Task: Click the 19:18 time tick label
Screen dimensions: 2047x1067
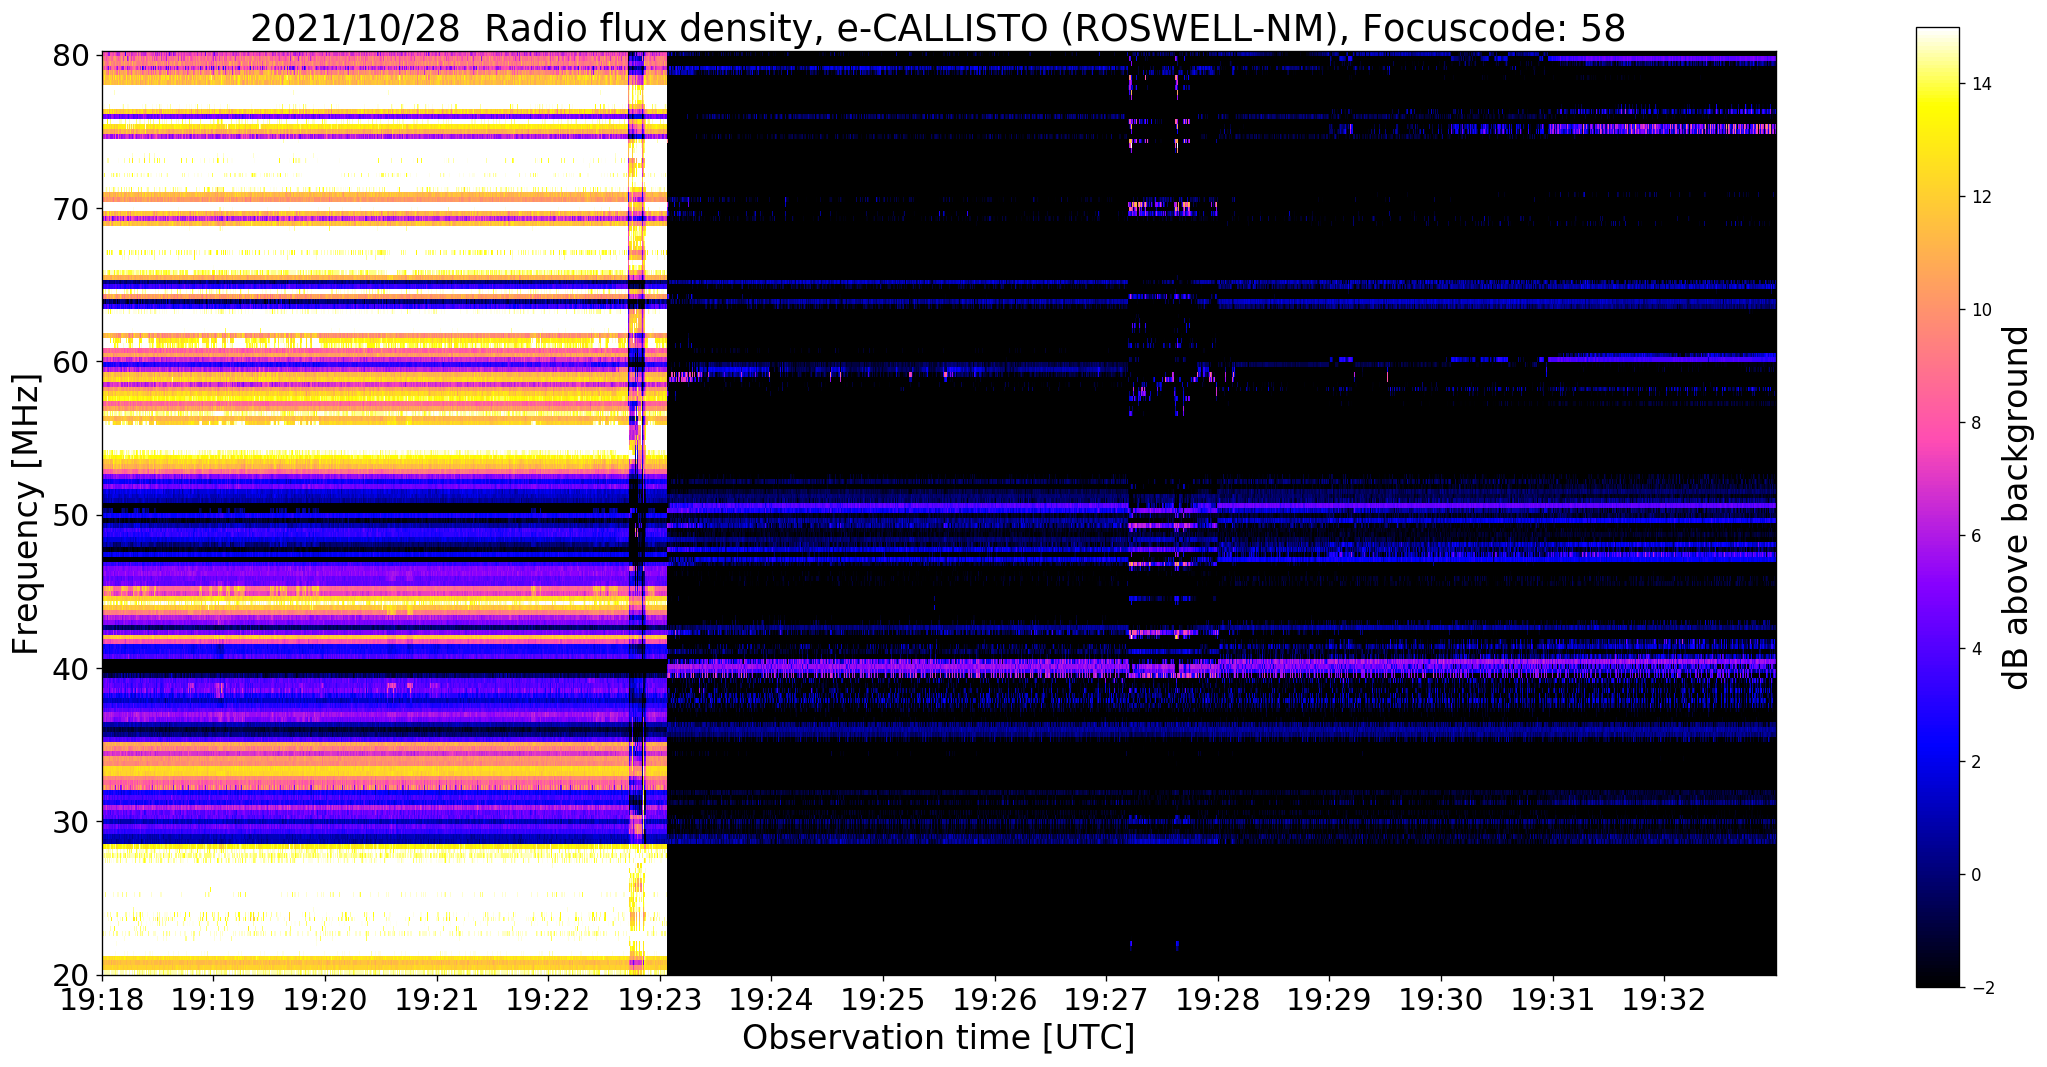Action: 102,999
